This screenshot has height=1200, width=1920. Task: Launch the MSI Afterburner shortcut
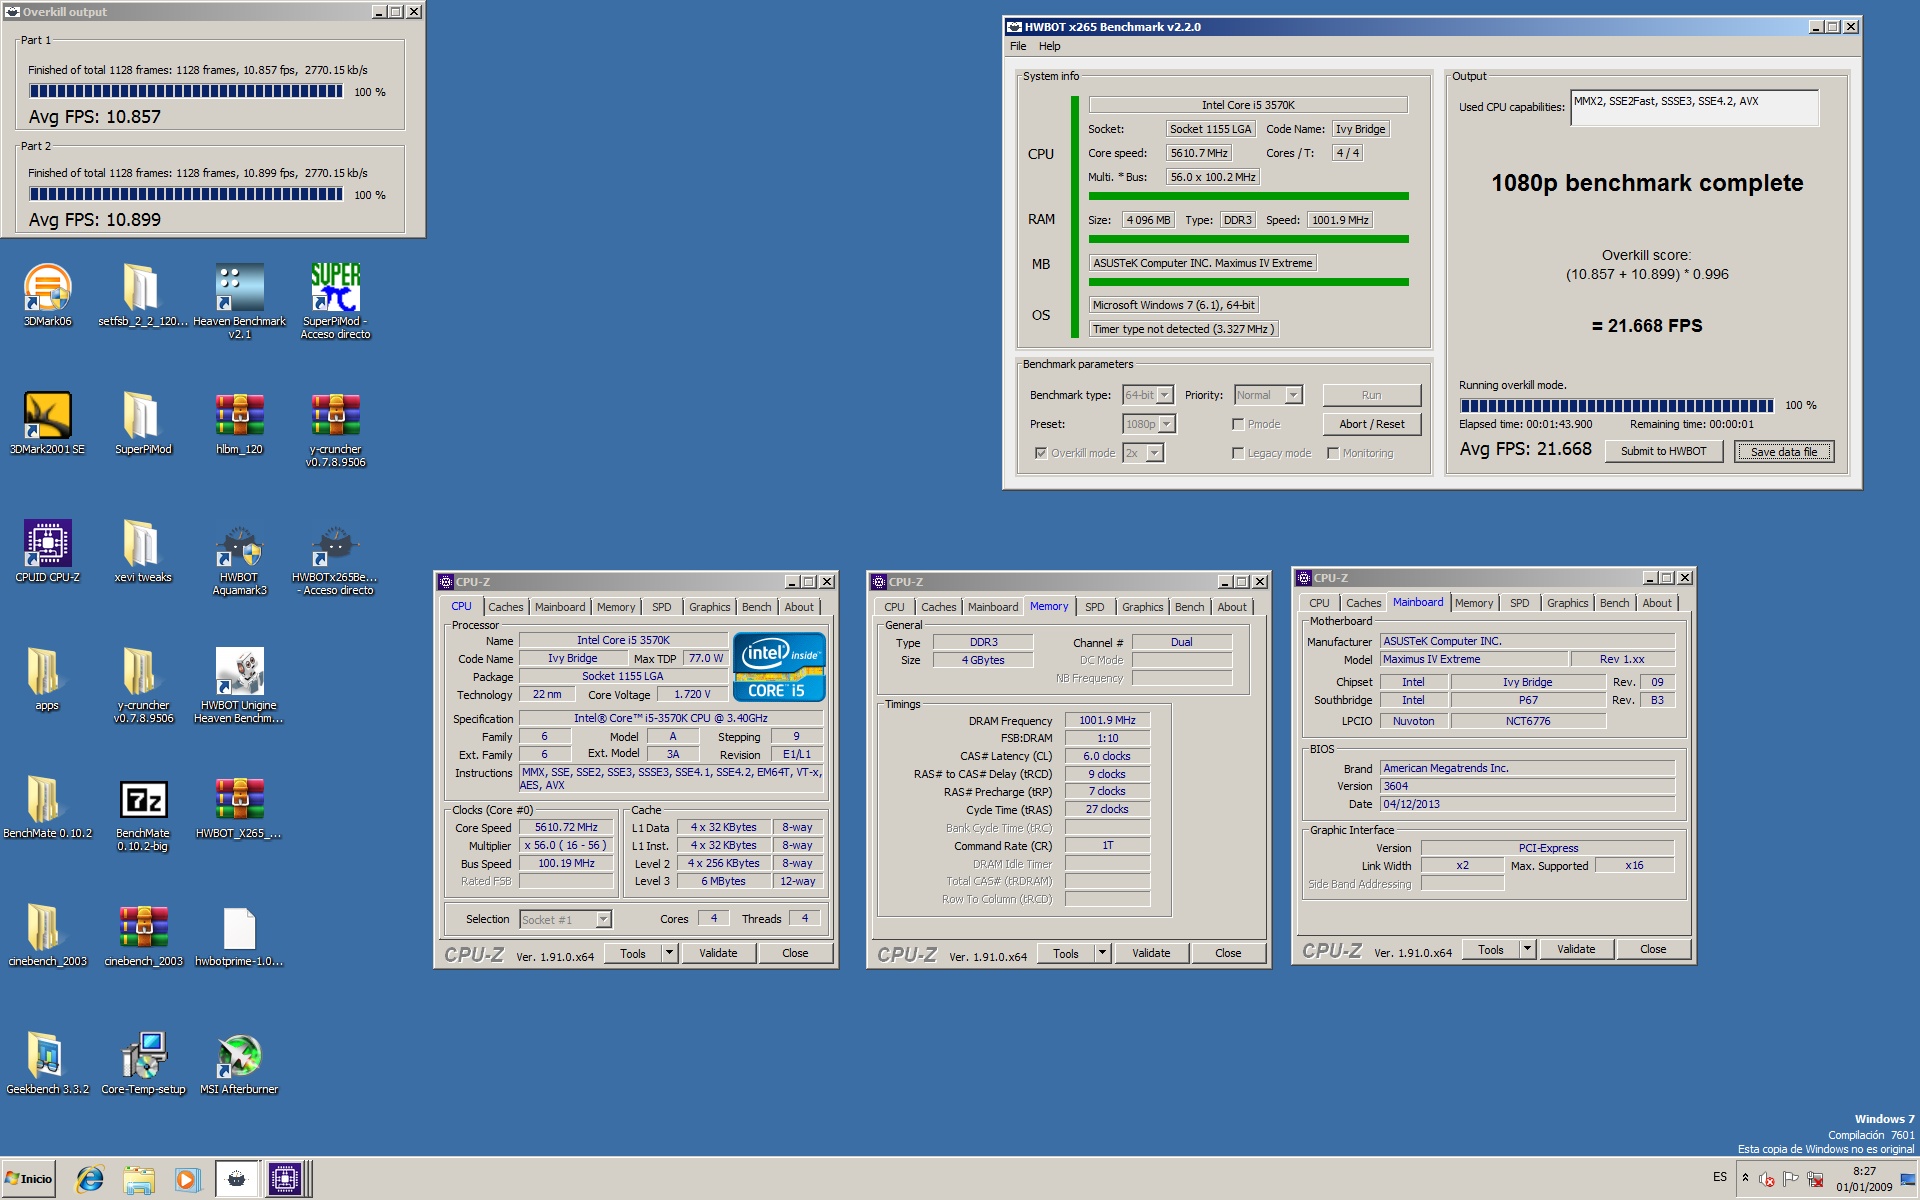pos(239,1056)
